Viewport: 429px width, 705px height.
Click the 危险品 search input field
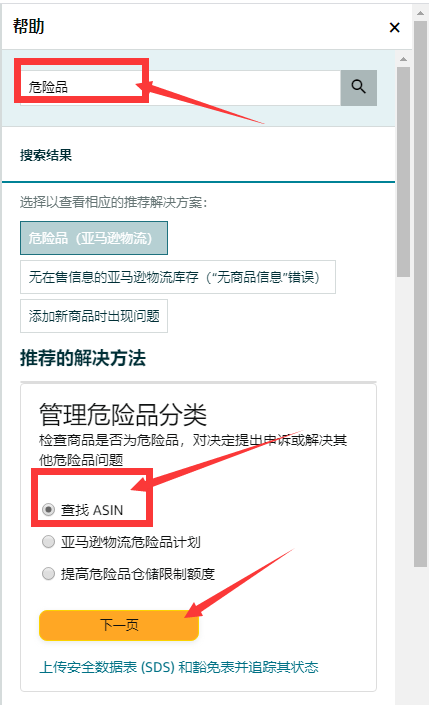(x=180, y=88)
